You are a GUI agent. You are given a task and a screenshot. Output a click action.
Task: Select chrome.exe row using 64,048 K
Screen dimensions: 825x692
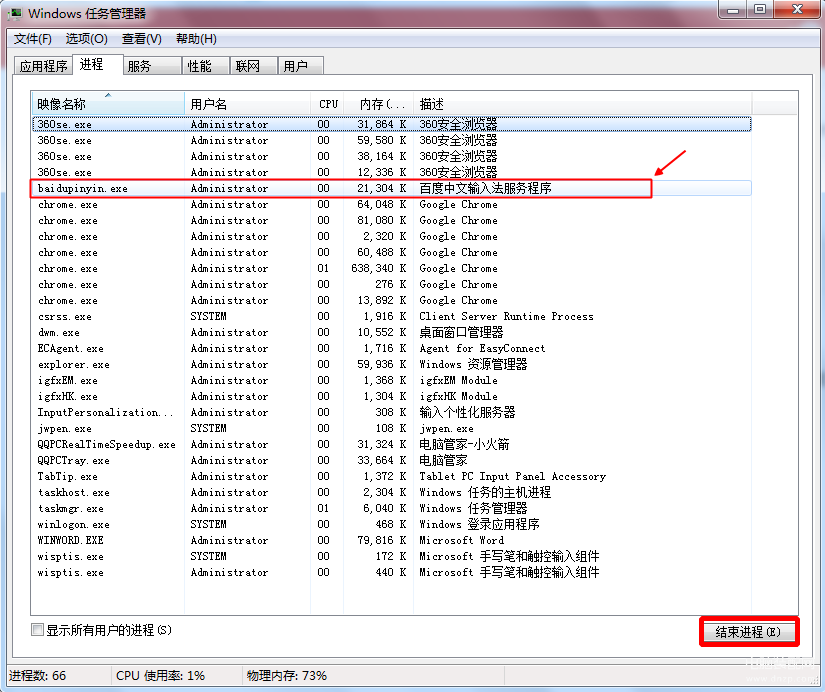click(391, 204)
